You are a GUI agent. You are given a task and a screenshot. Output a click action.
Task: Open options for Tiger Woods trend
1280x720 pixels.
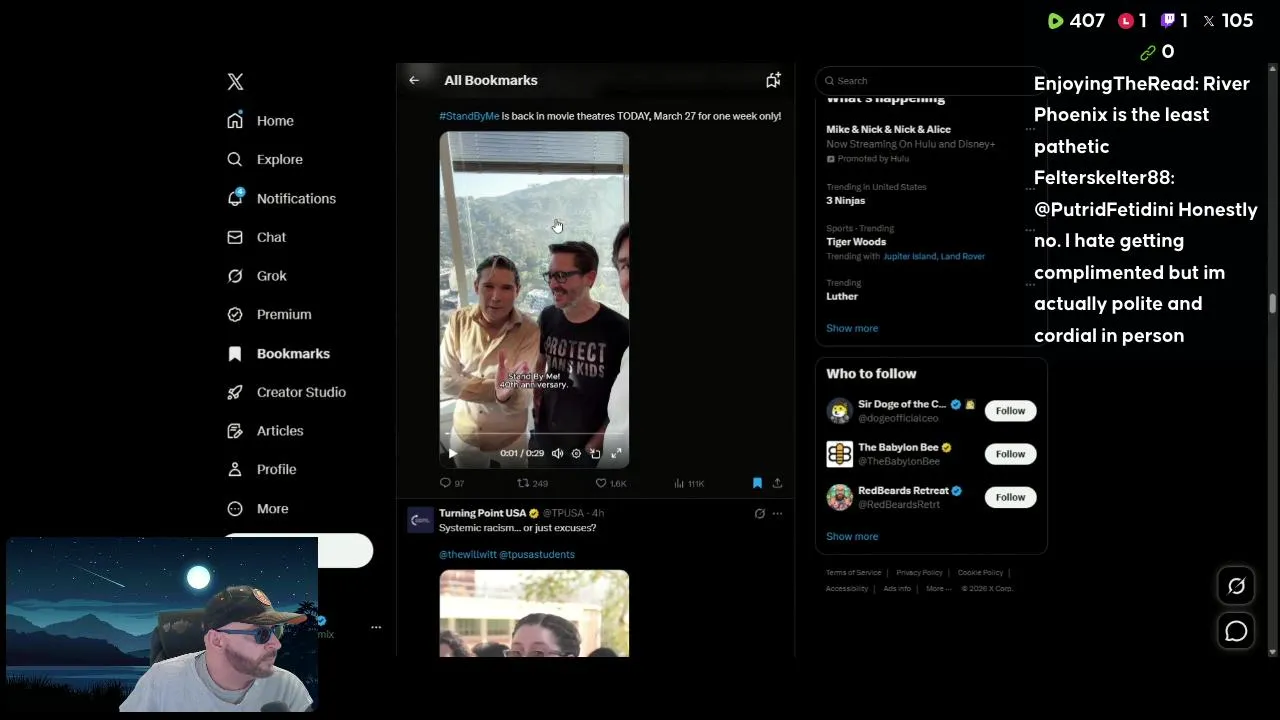point(1030,229)
